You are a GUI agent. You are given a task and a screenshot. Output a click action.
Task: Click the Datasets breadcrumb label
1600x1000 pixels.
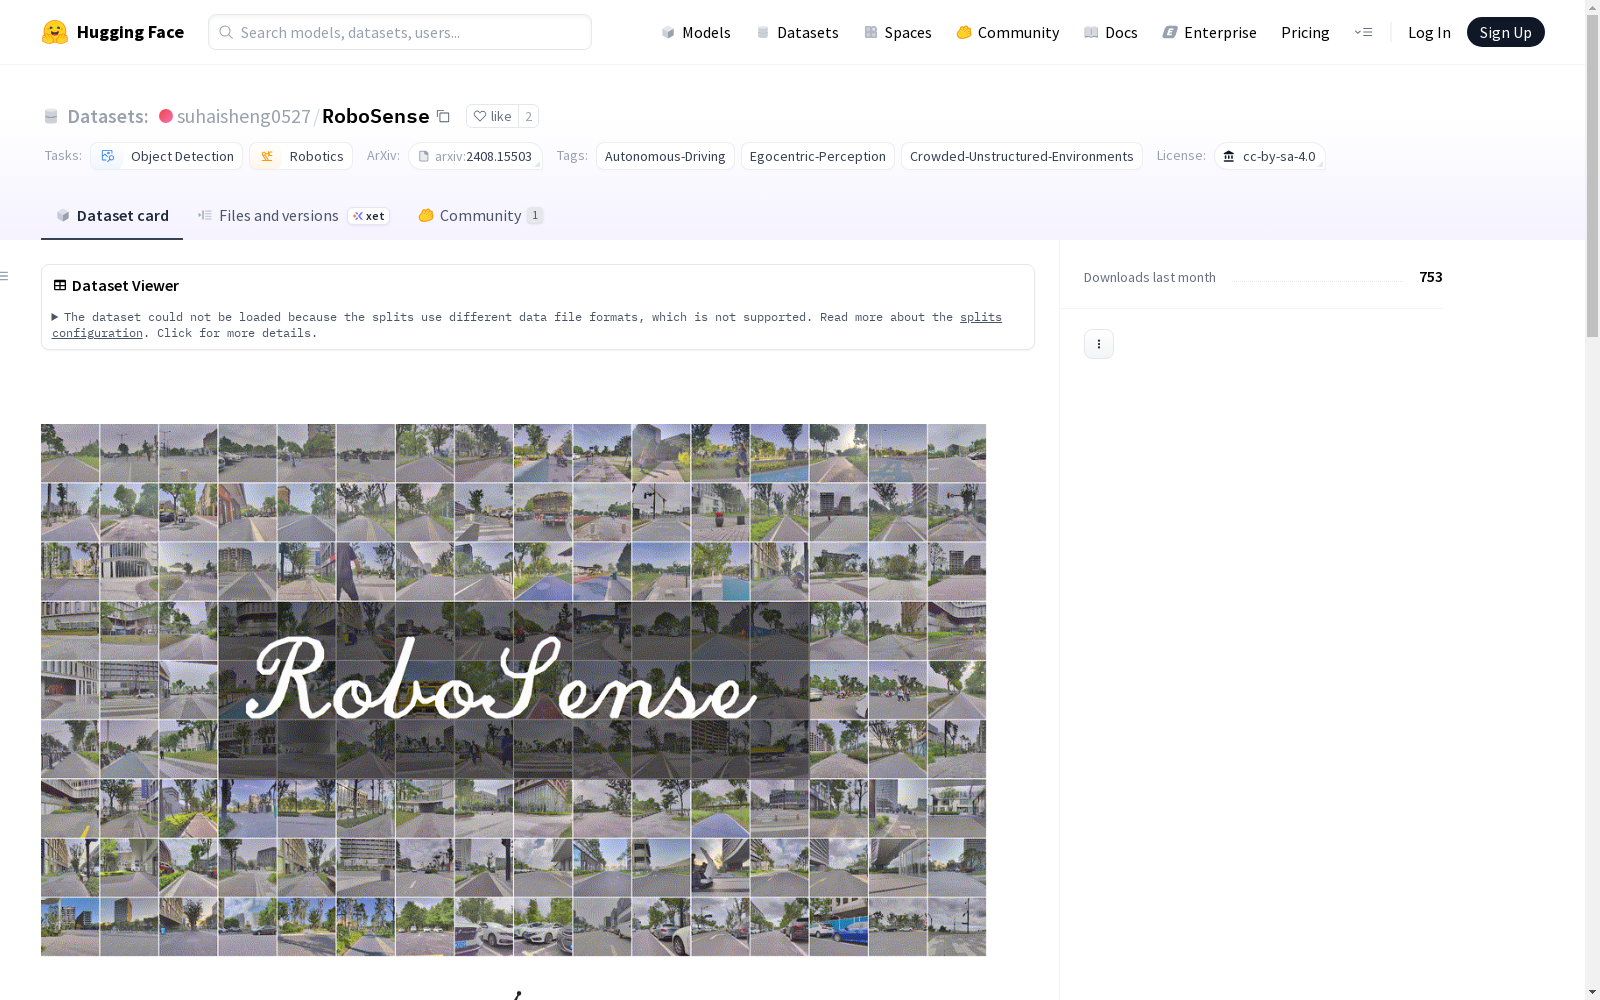click(108, 116)
